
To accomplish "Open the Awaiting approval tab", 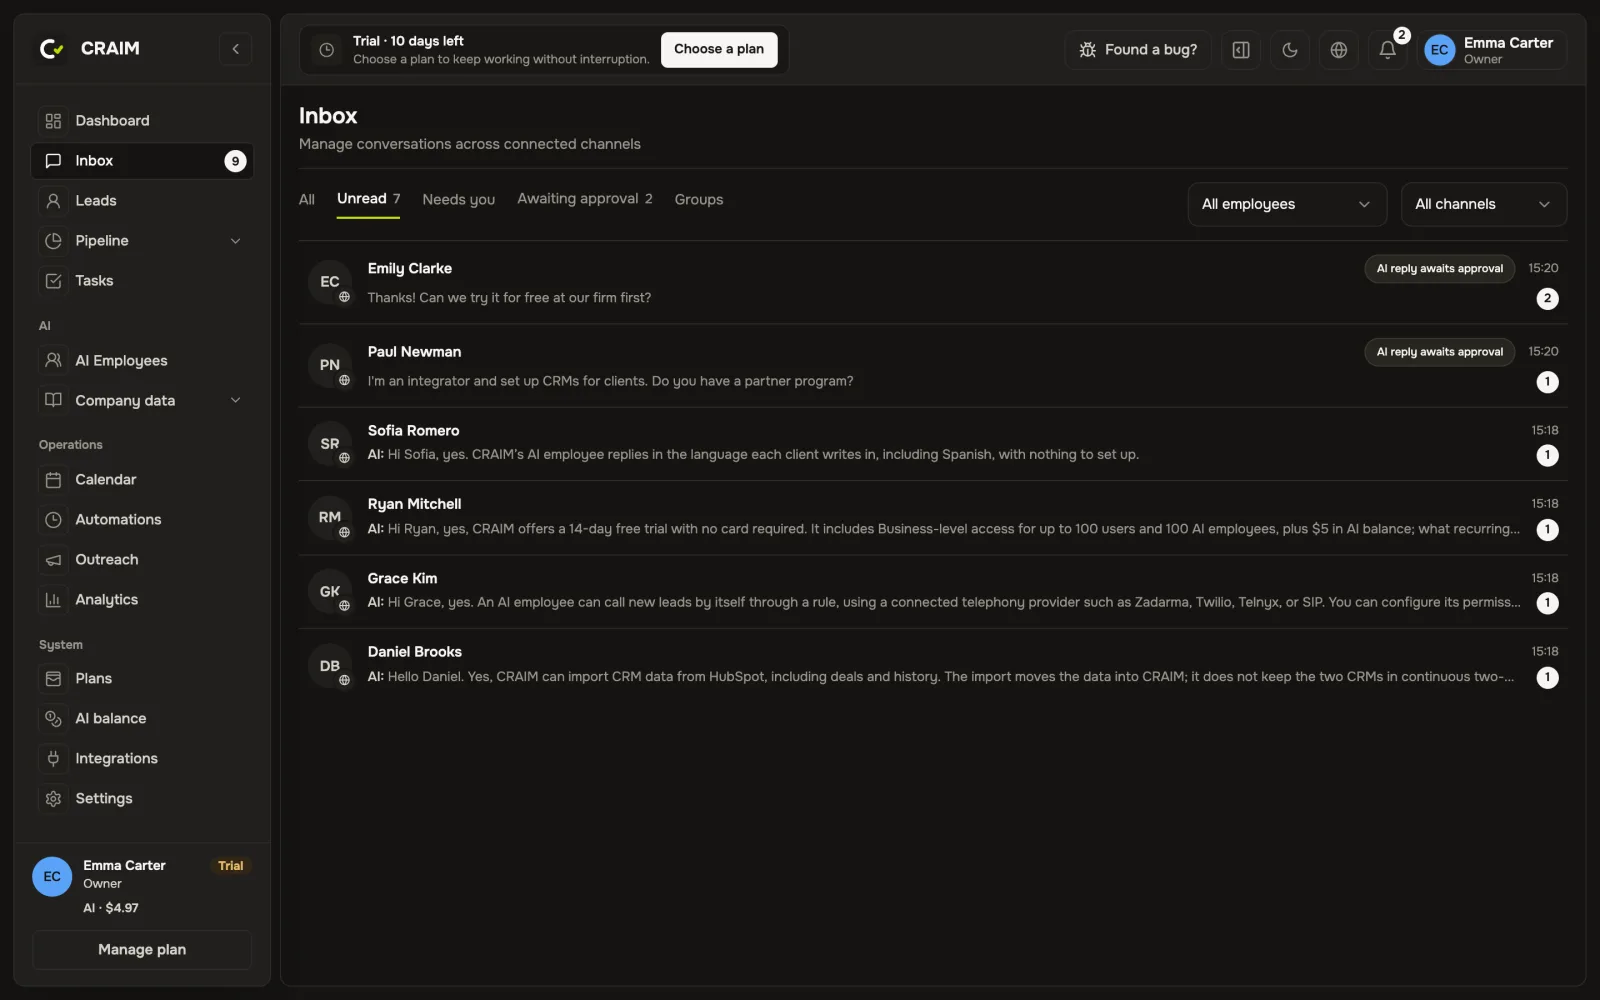I will (585, 199).
